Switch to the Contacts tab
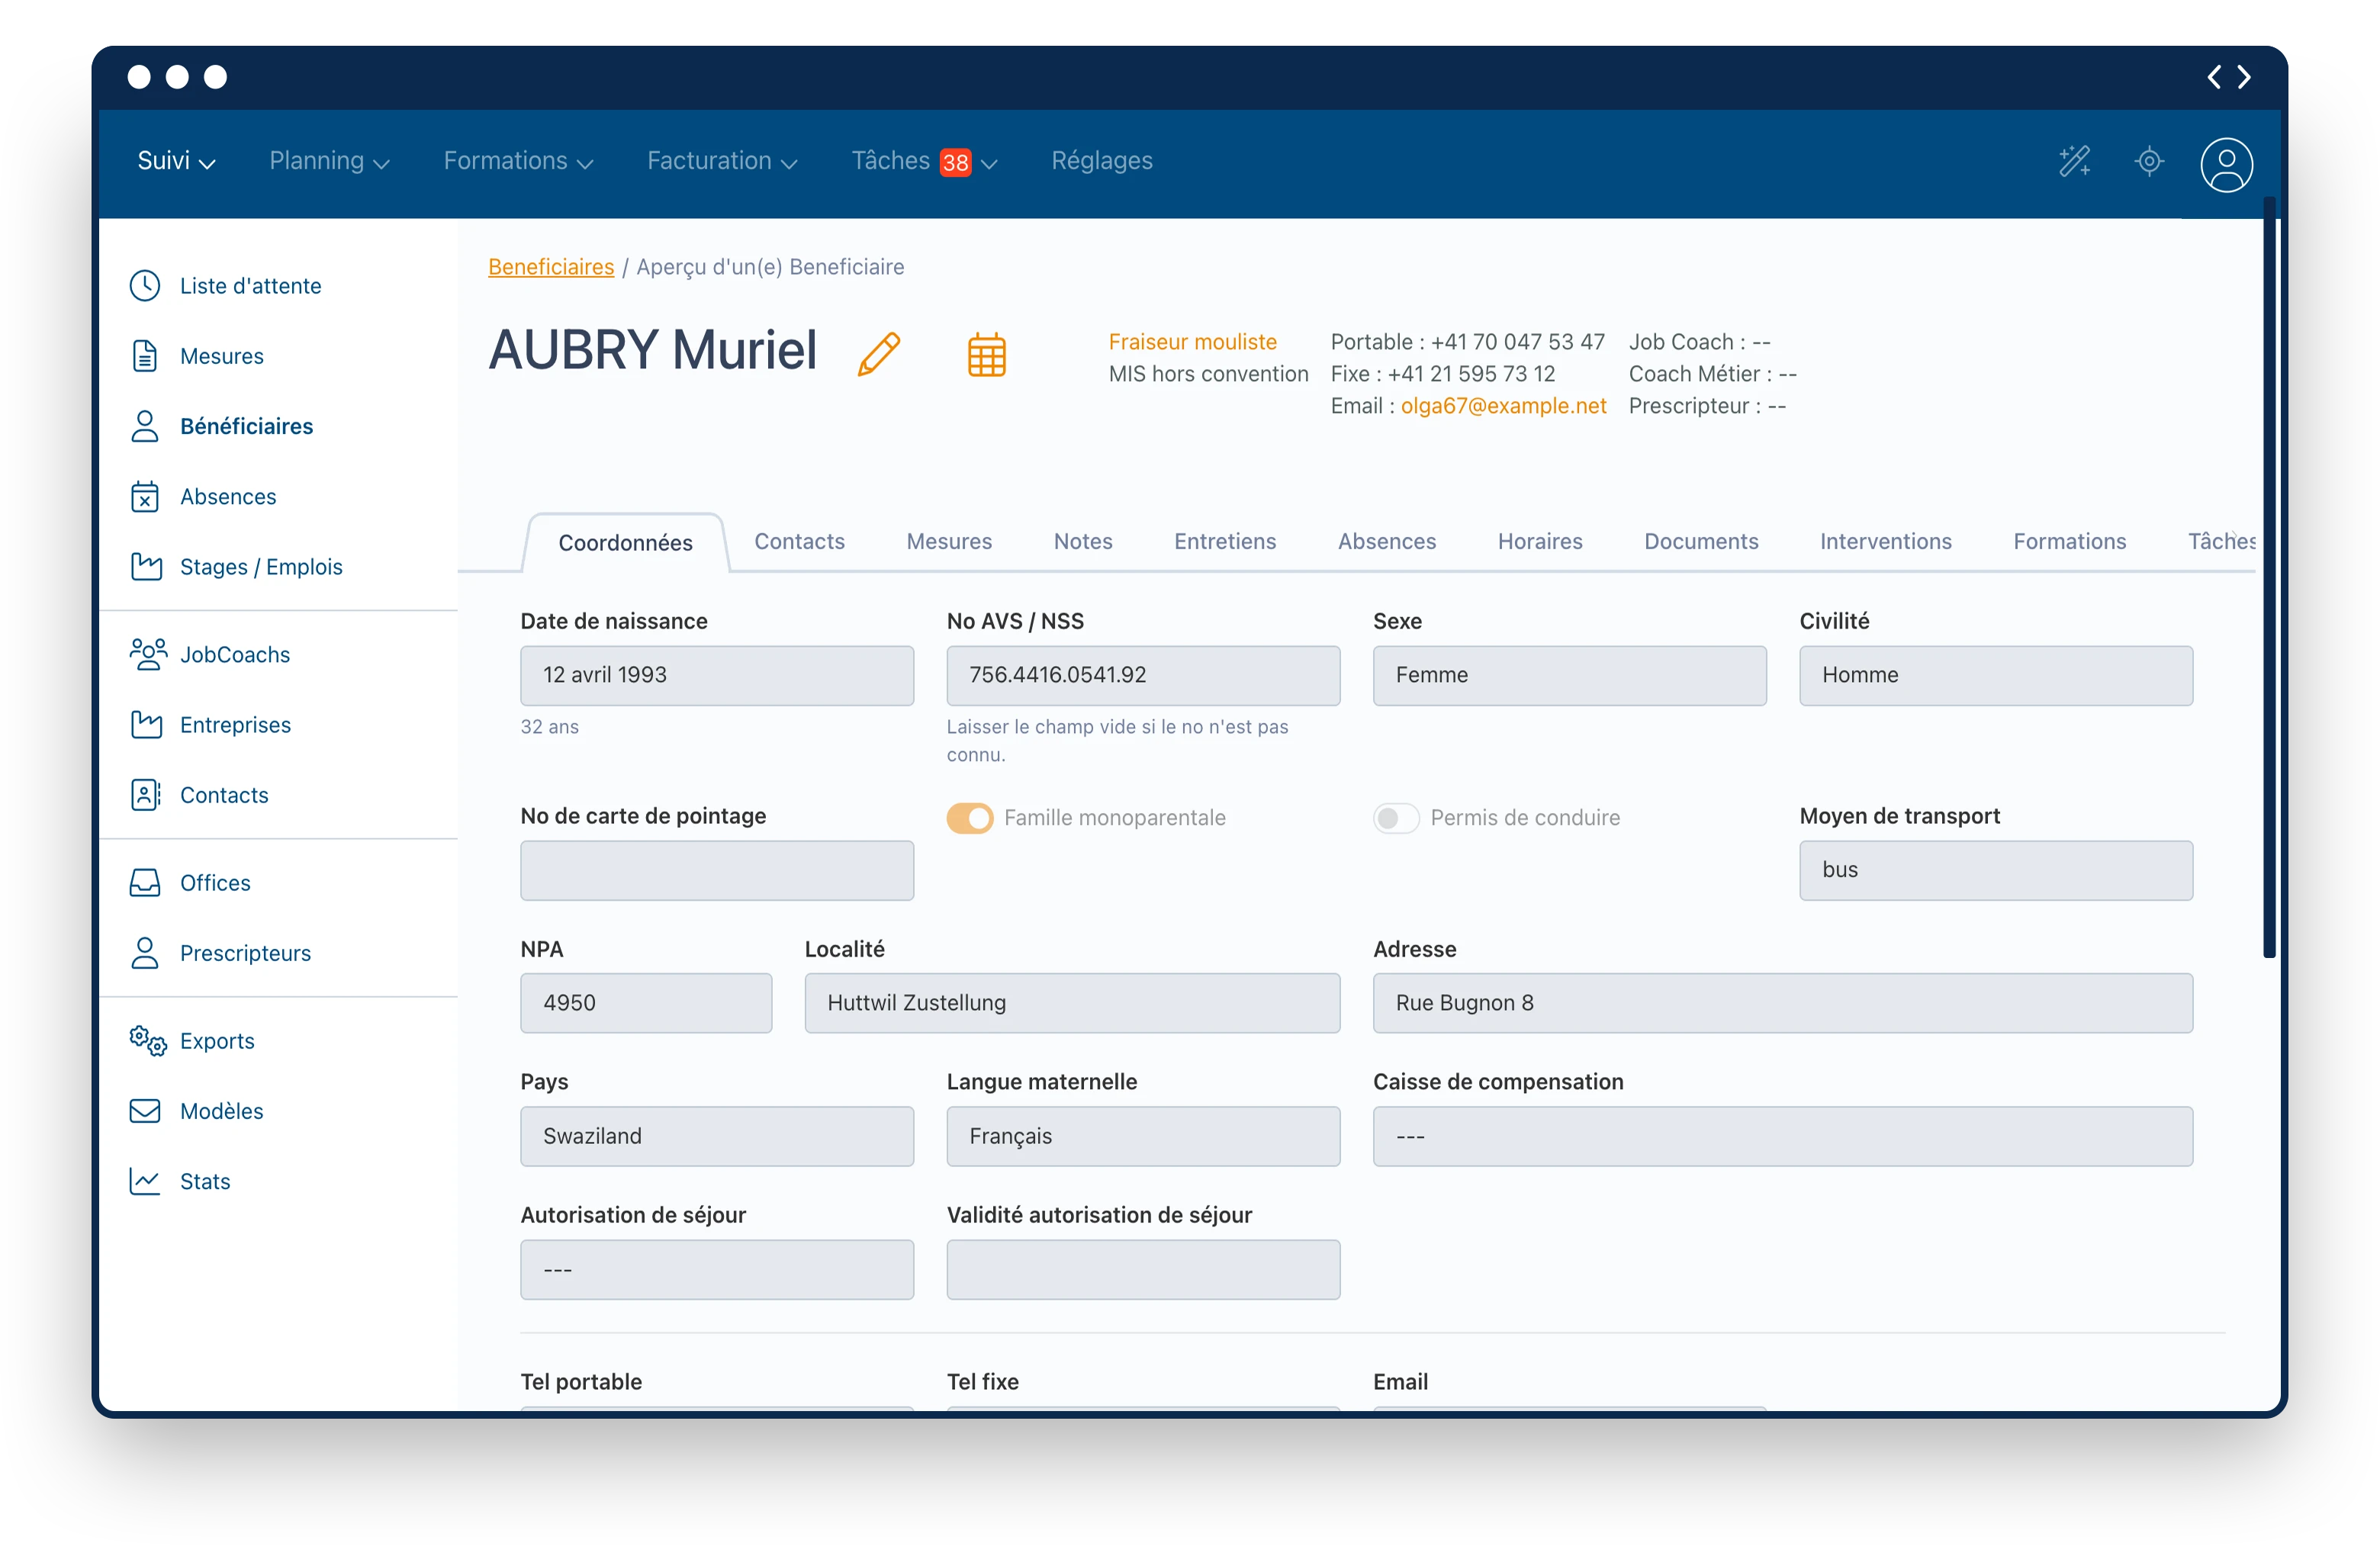Image resolution: width=2380 pixels, height=1556 pixels. point(799,541)
